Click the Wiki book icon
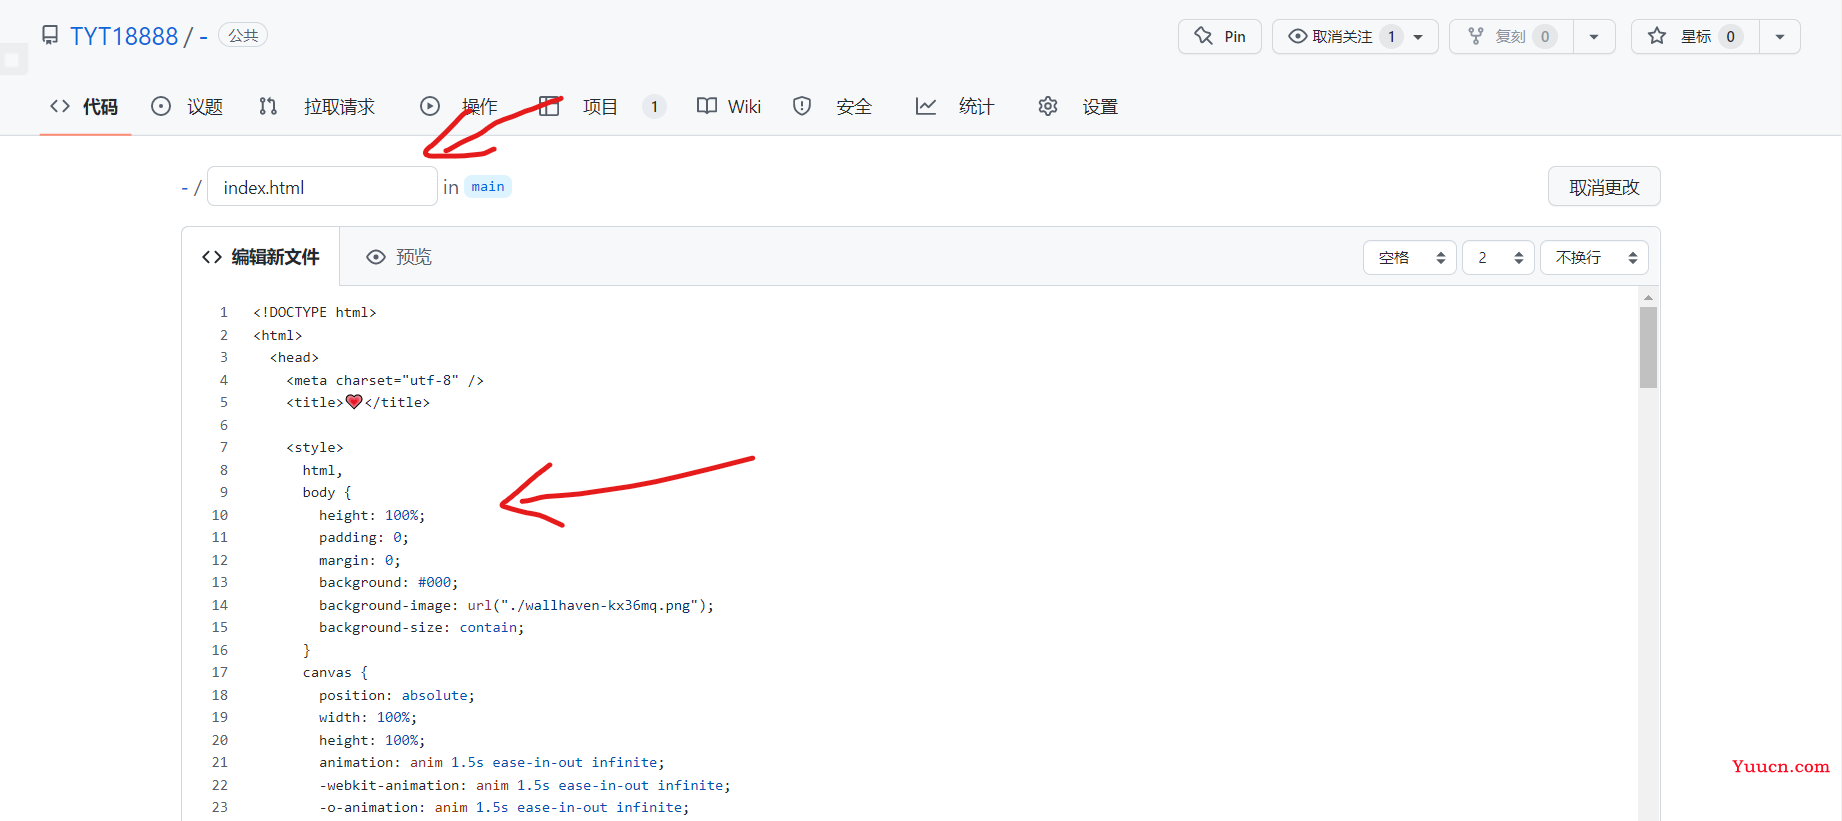 pos(707,106)
